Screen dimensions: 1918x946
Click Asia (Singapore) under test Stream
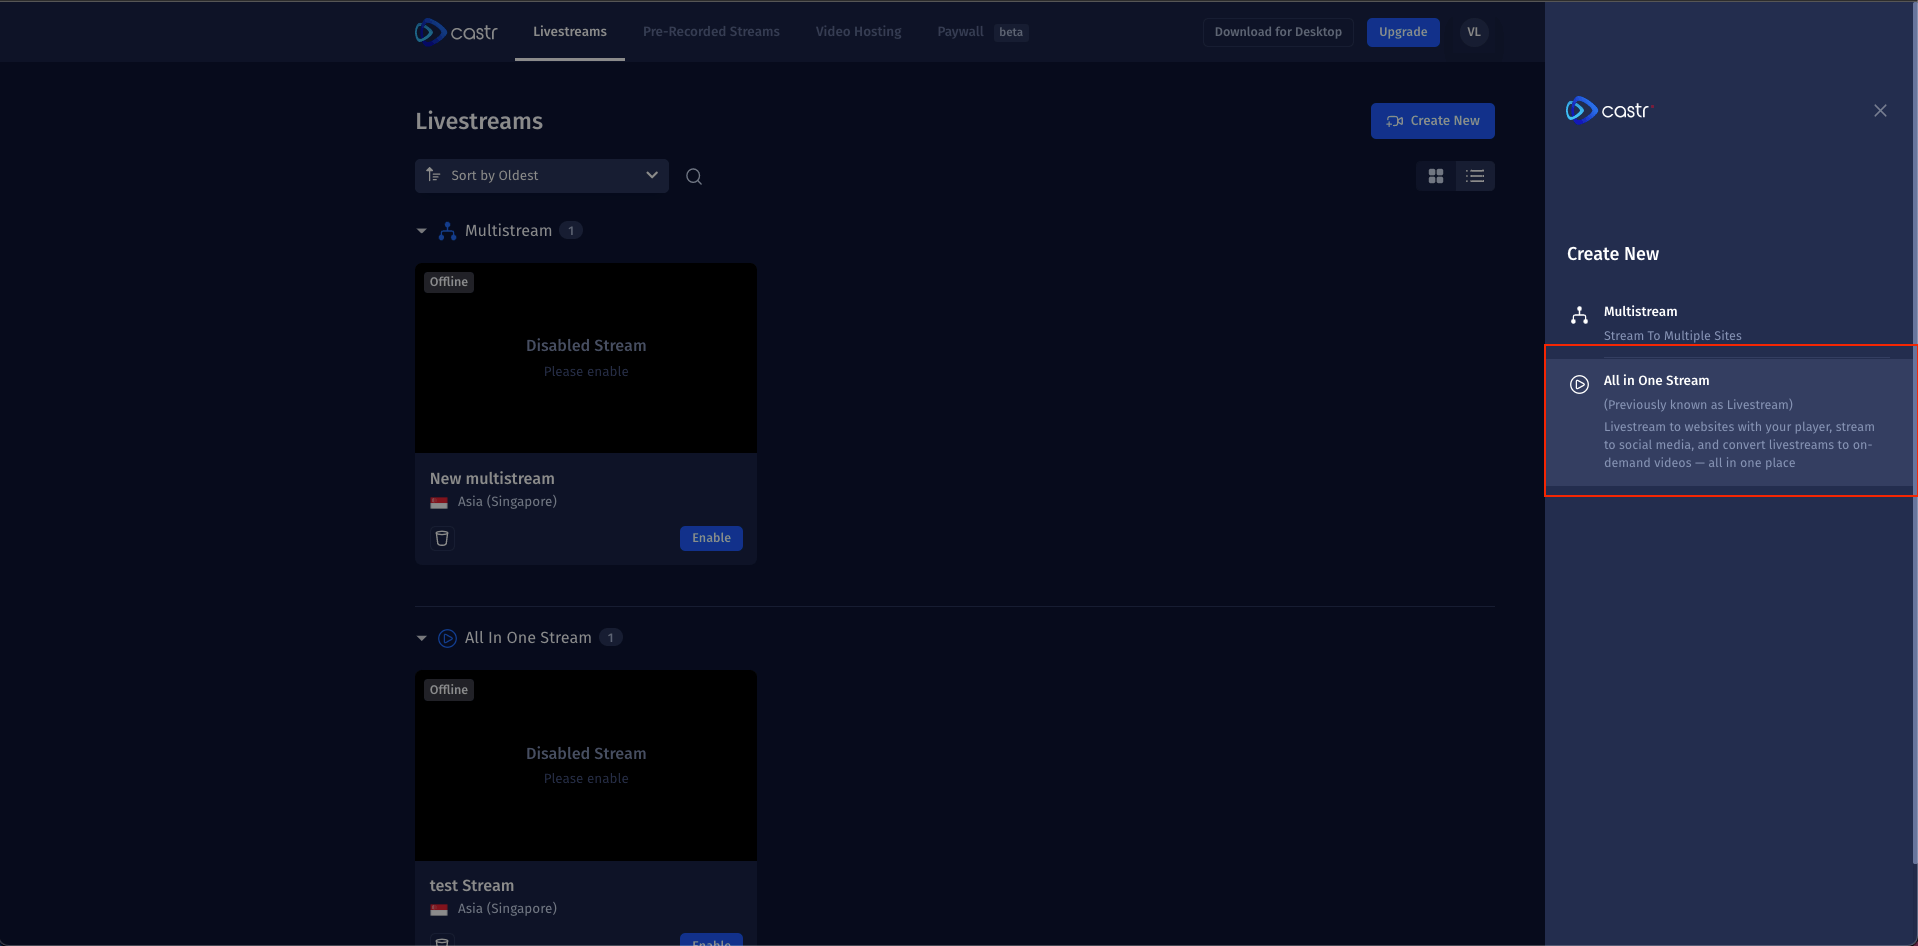pyautogui.click(x=507, y=909)
